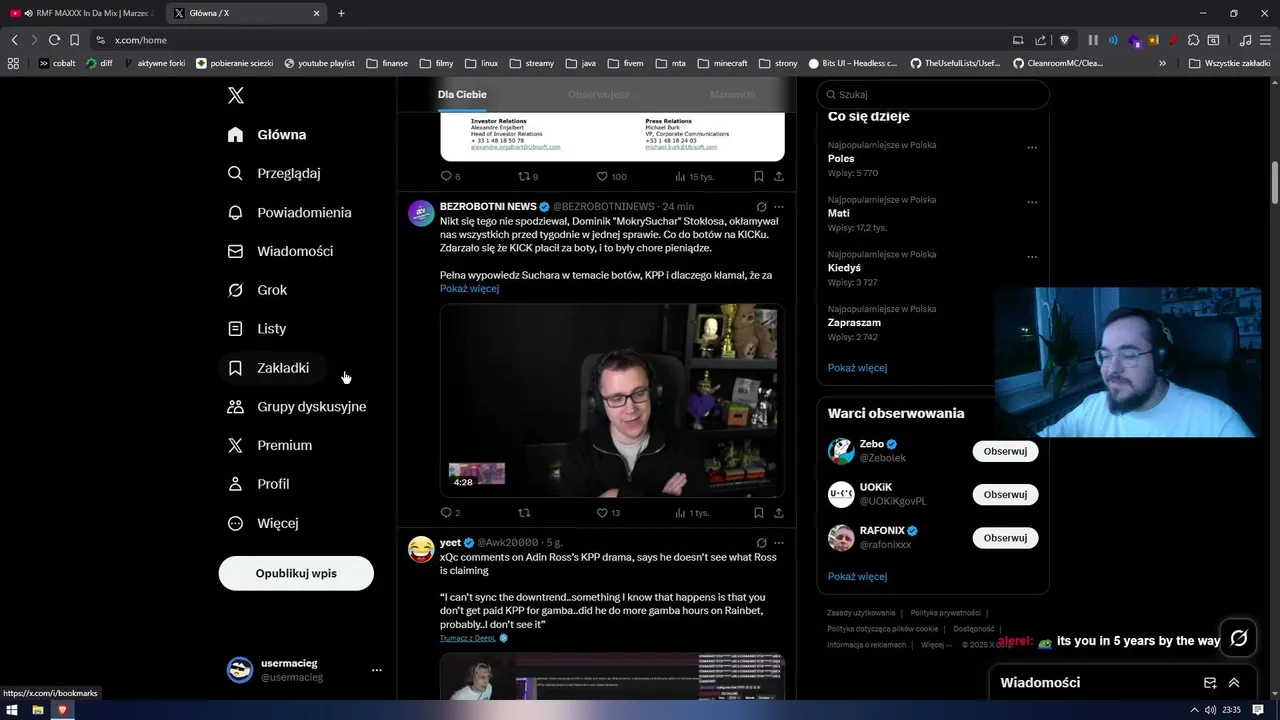Follow Zebo account

point(1005,451)
